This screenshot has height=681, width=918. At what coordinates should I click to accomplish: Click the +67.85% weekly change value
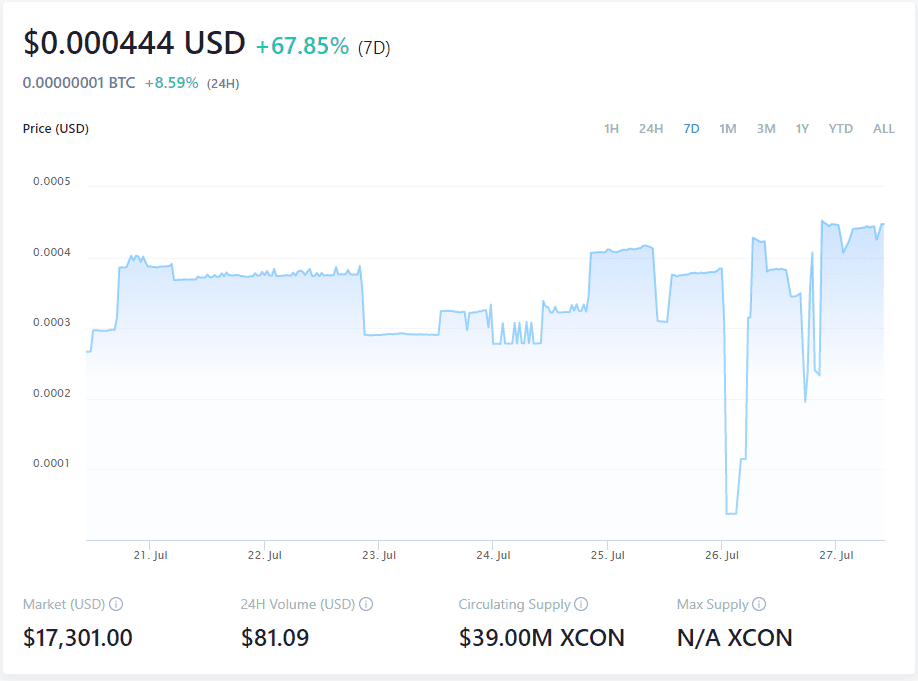coord(302,45)
